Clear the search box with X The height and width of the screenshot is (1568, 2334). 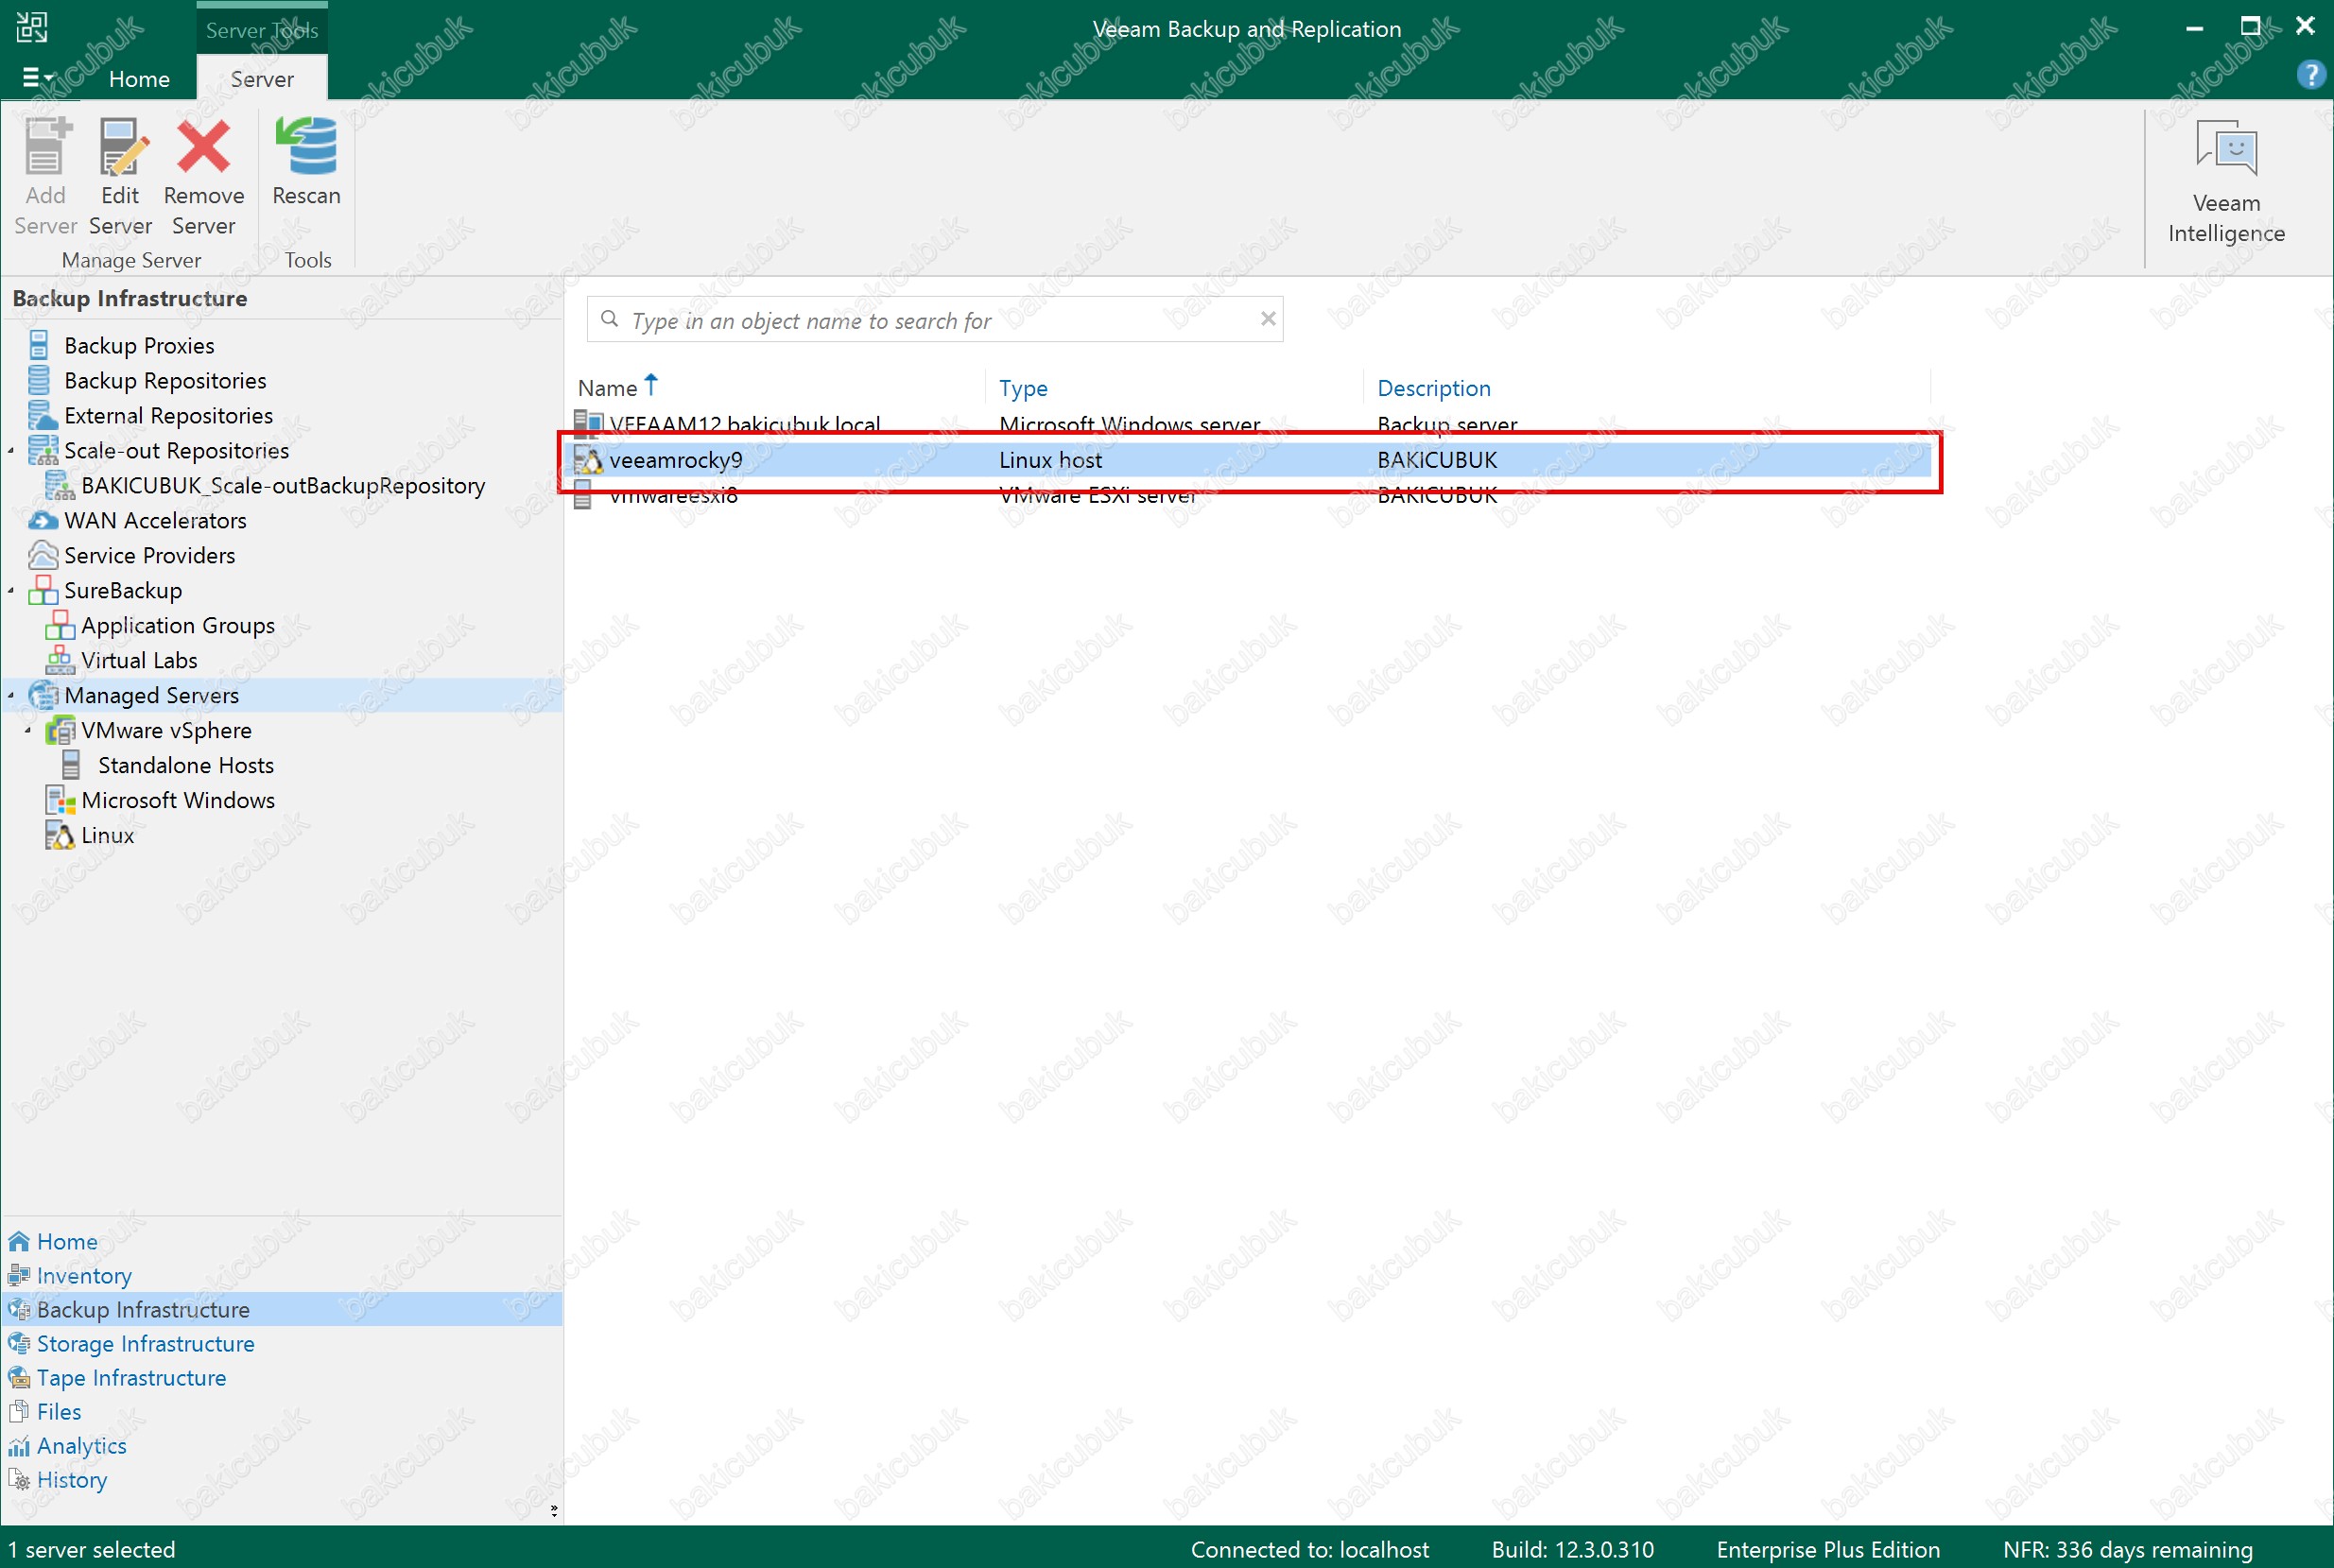pyautogui.click(x=1267, y=319)
